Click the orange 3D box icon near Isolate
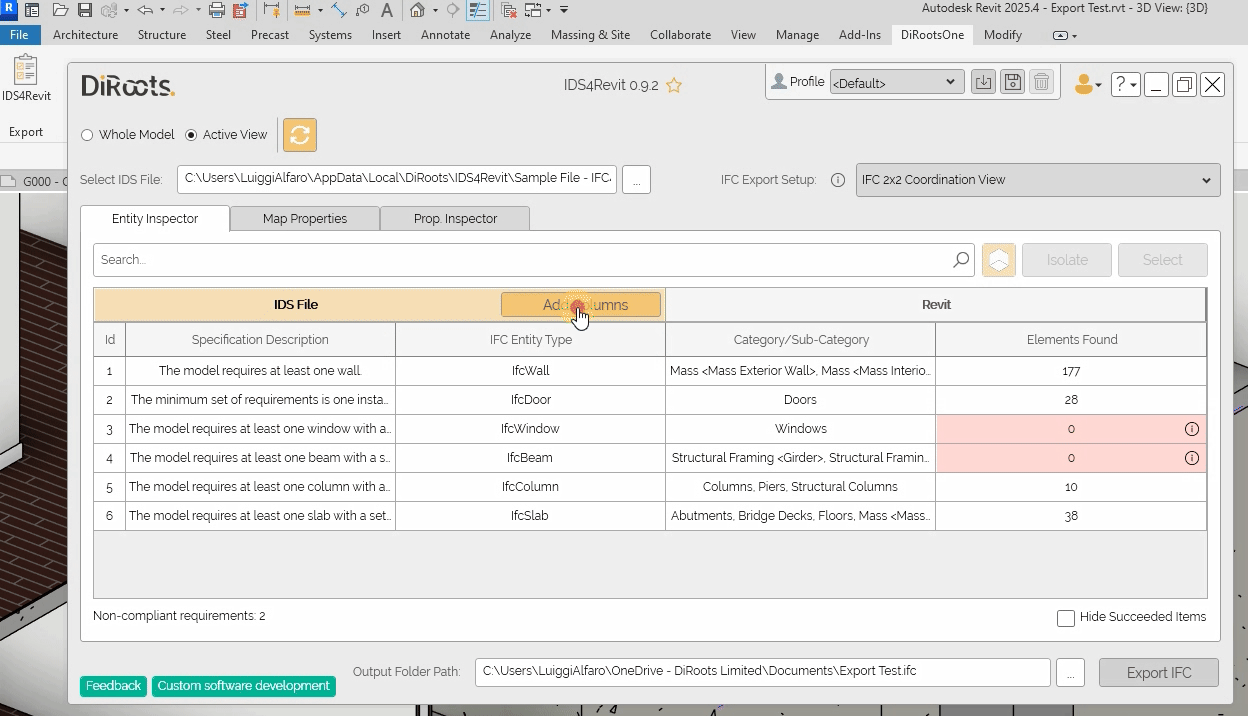1248x716 pixels. (x=999, y=260)
